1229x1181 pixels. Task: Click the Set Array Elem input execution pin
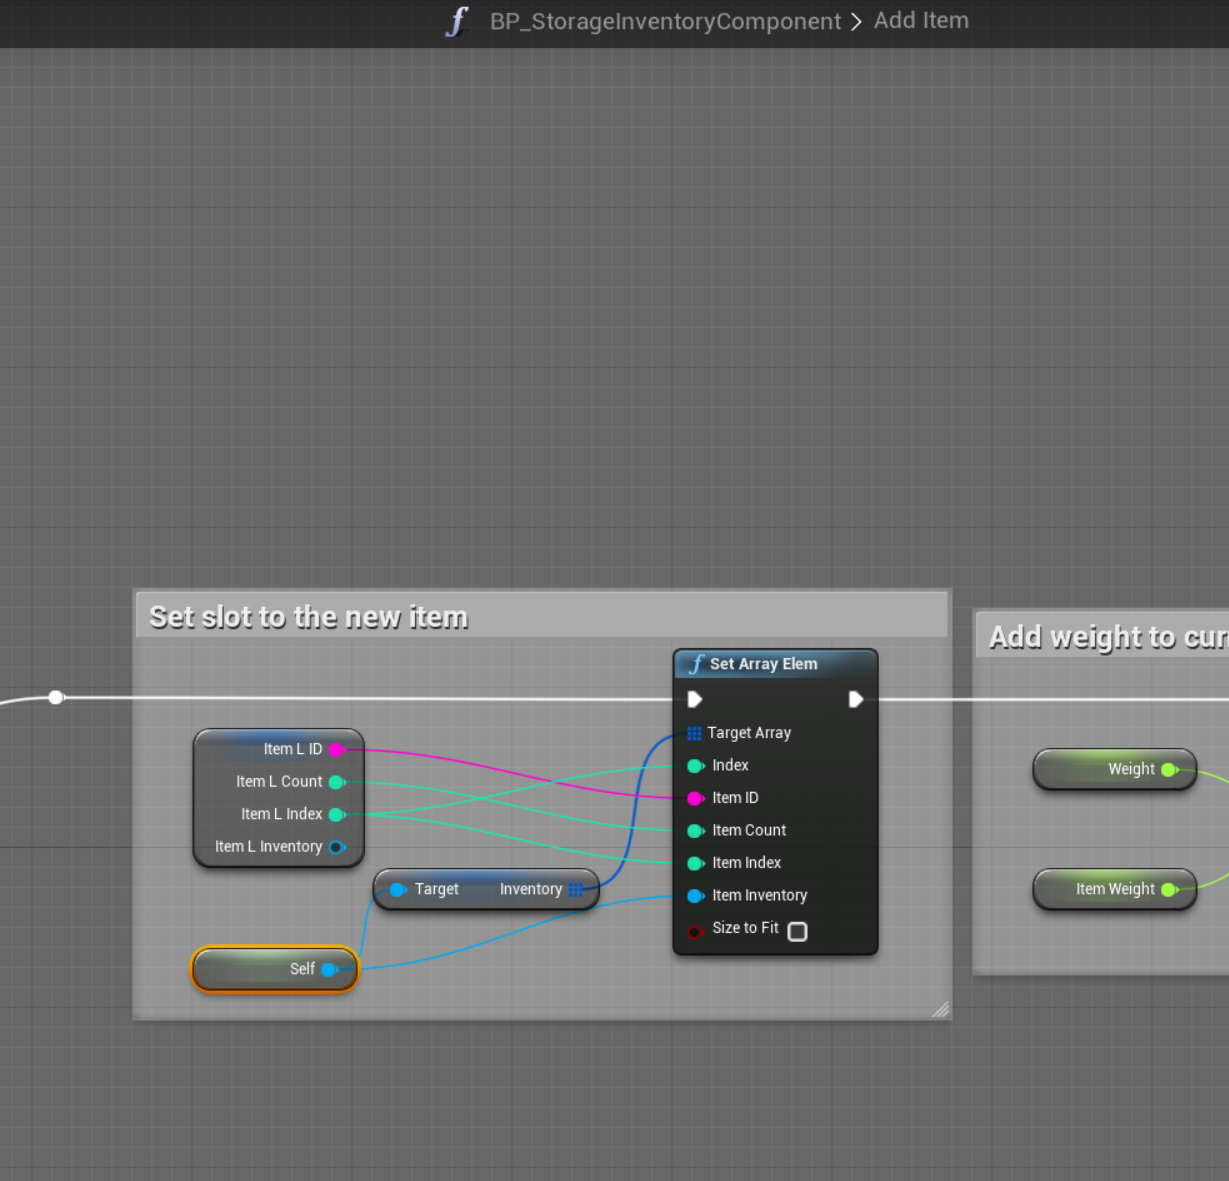pos(695,699)
